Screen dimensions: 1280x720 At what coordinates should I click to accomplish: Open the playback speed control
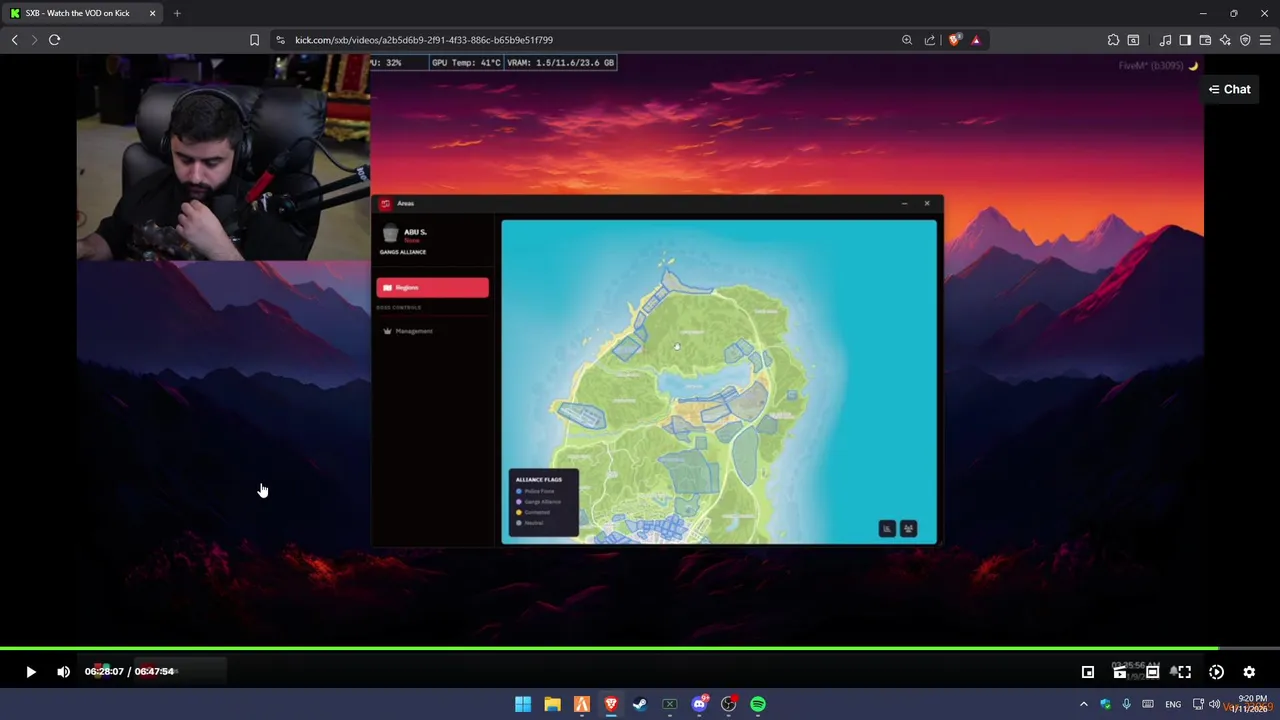point(1216,672)
